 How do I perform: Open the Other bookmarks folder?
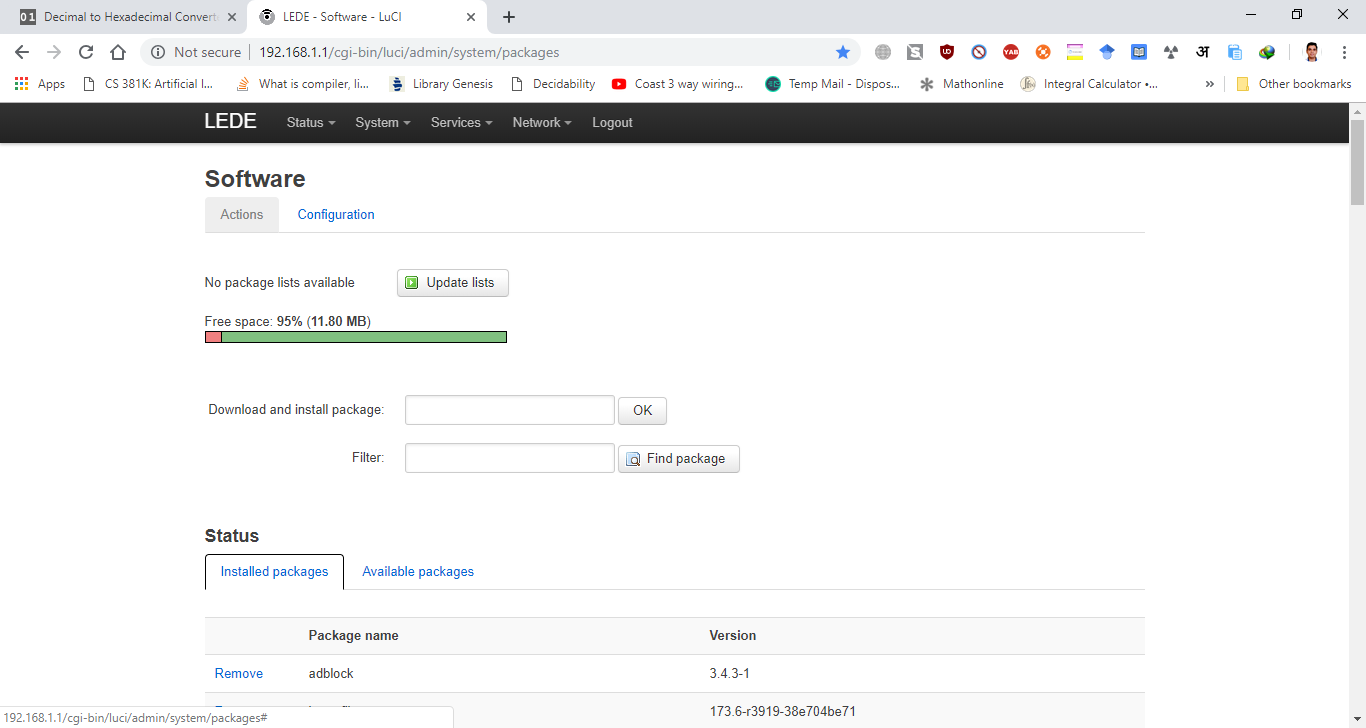pos(1294,84)
